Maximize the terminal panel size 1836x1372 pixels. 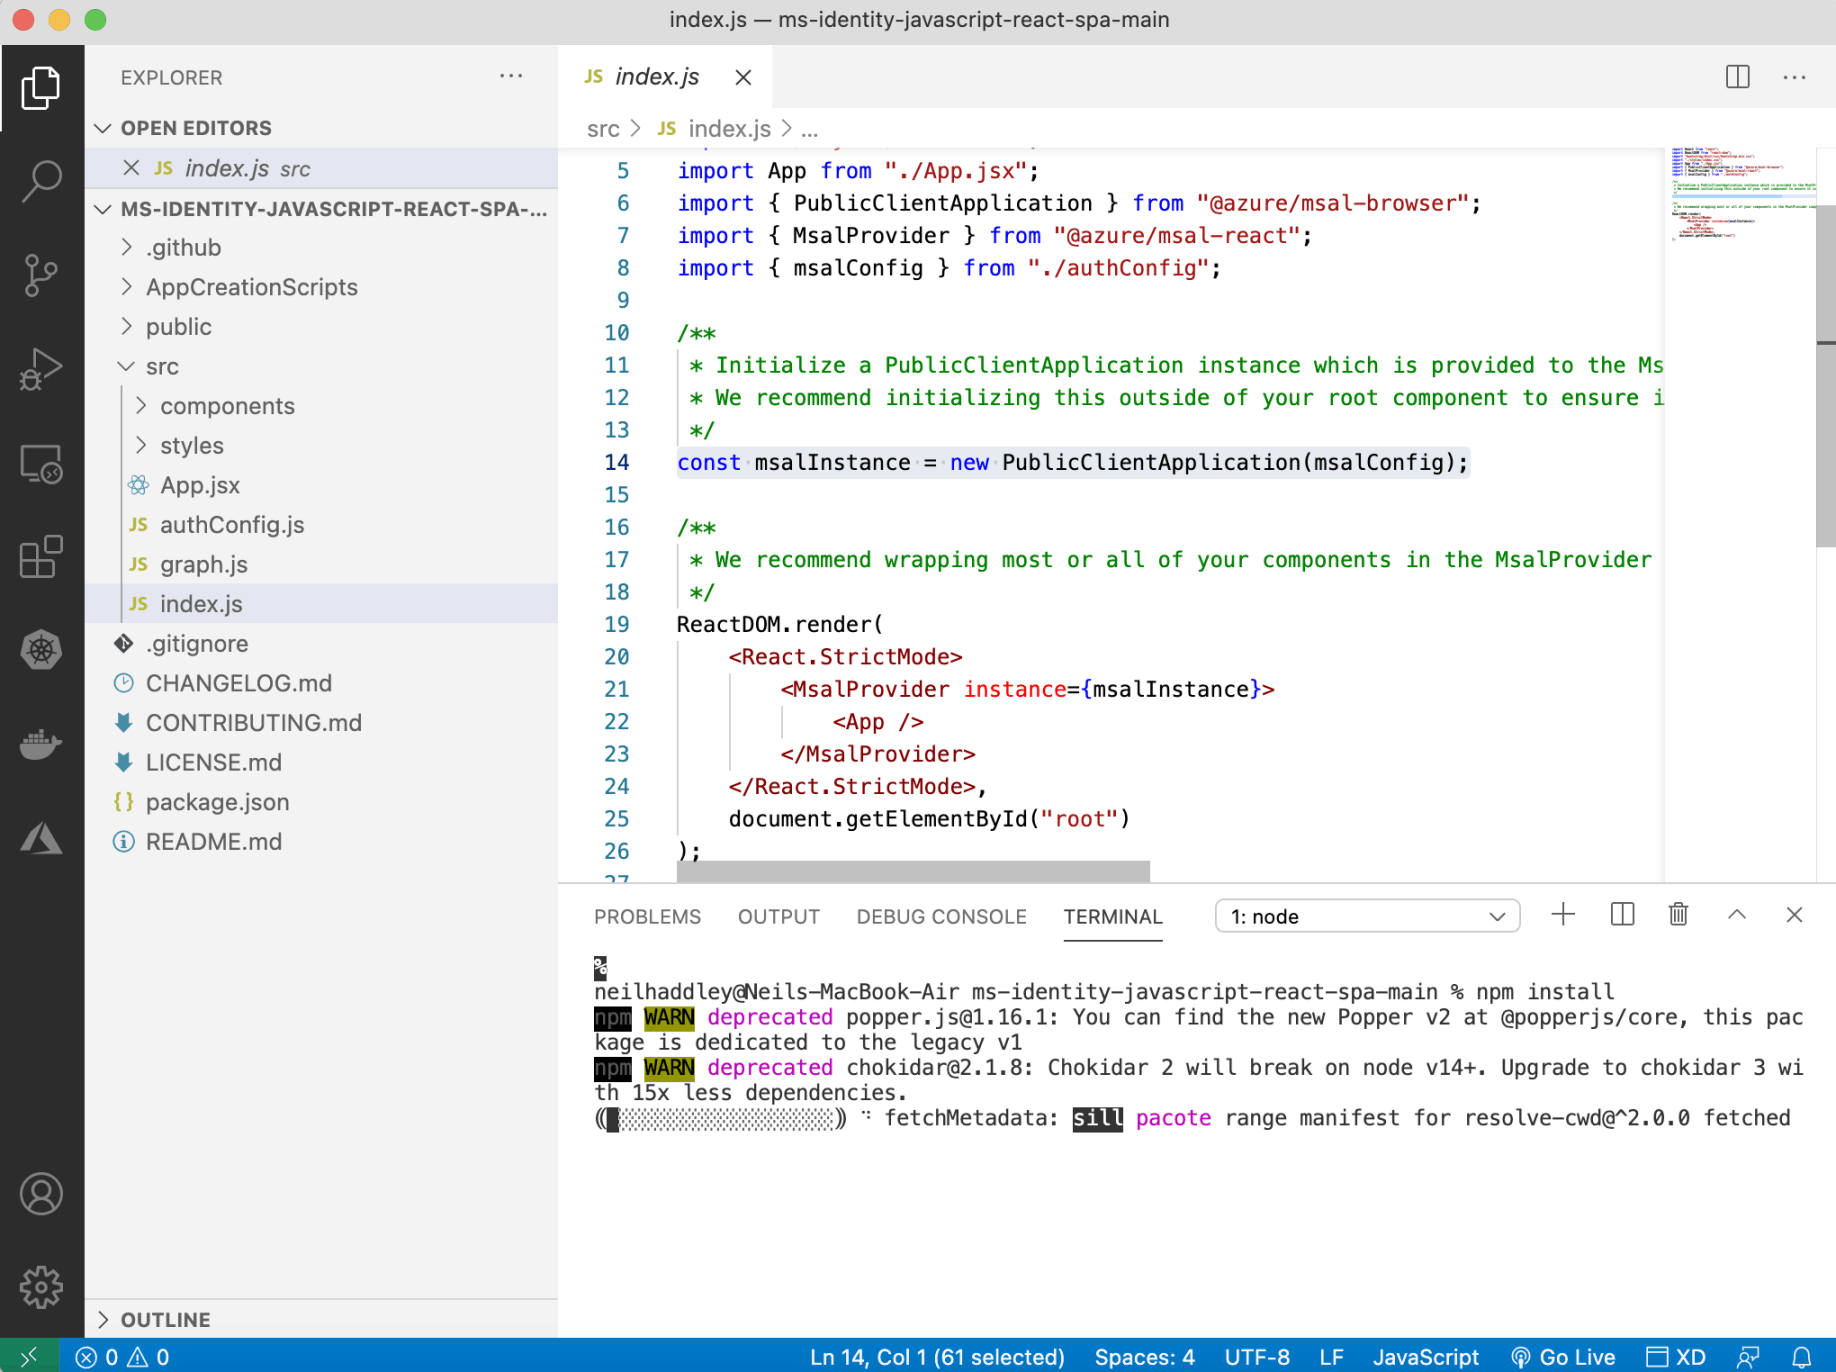(1736, 915)
